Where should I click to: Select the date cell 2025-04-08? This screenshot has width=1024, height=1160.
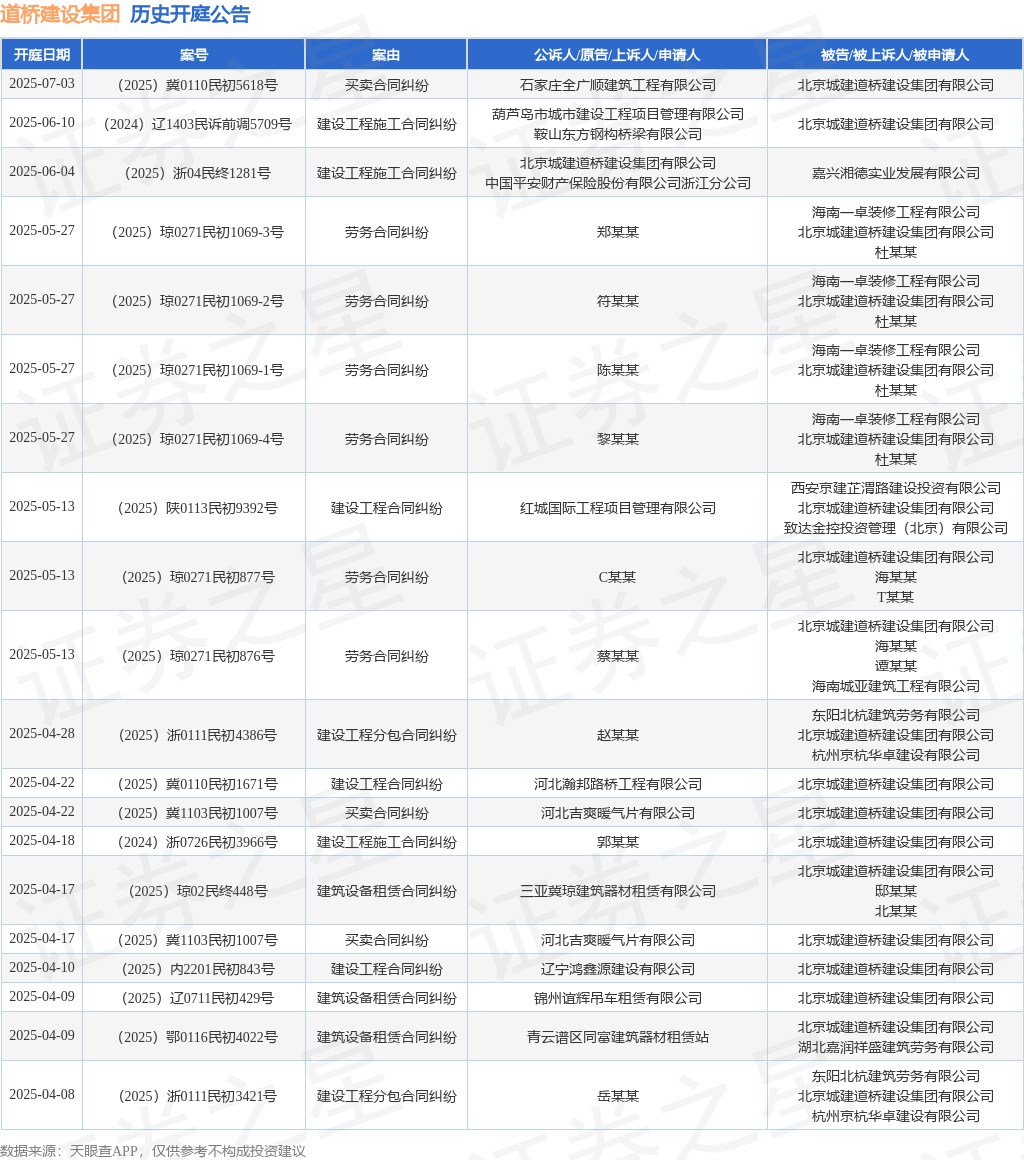click(41, 1094)
